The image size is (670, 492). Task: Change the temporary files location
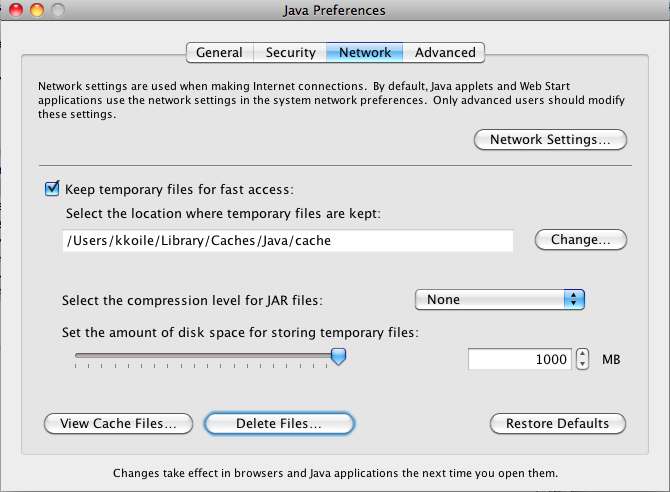click(x=581, y=240)
